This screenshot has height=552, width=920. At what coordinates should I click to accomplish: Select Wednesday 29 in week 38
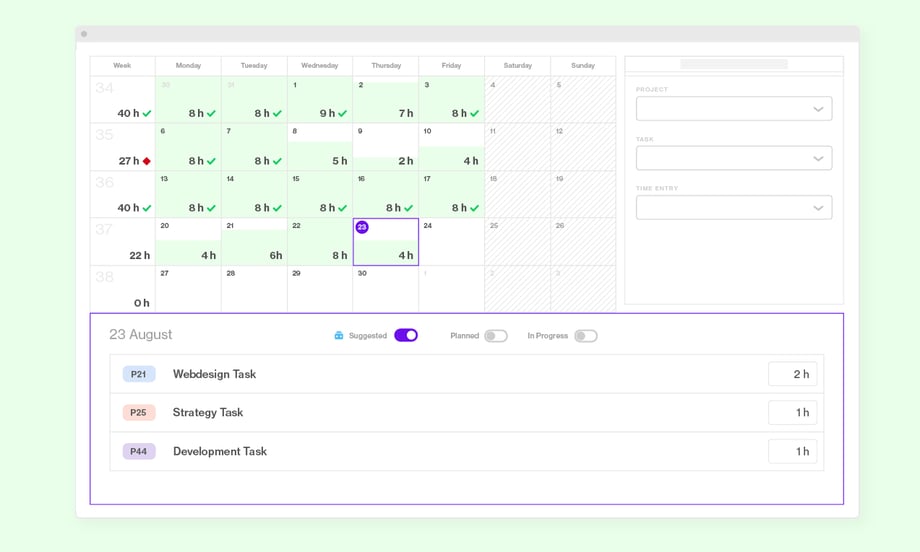(320, 289)
